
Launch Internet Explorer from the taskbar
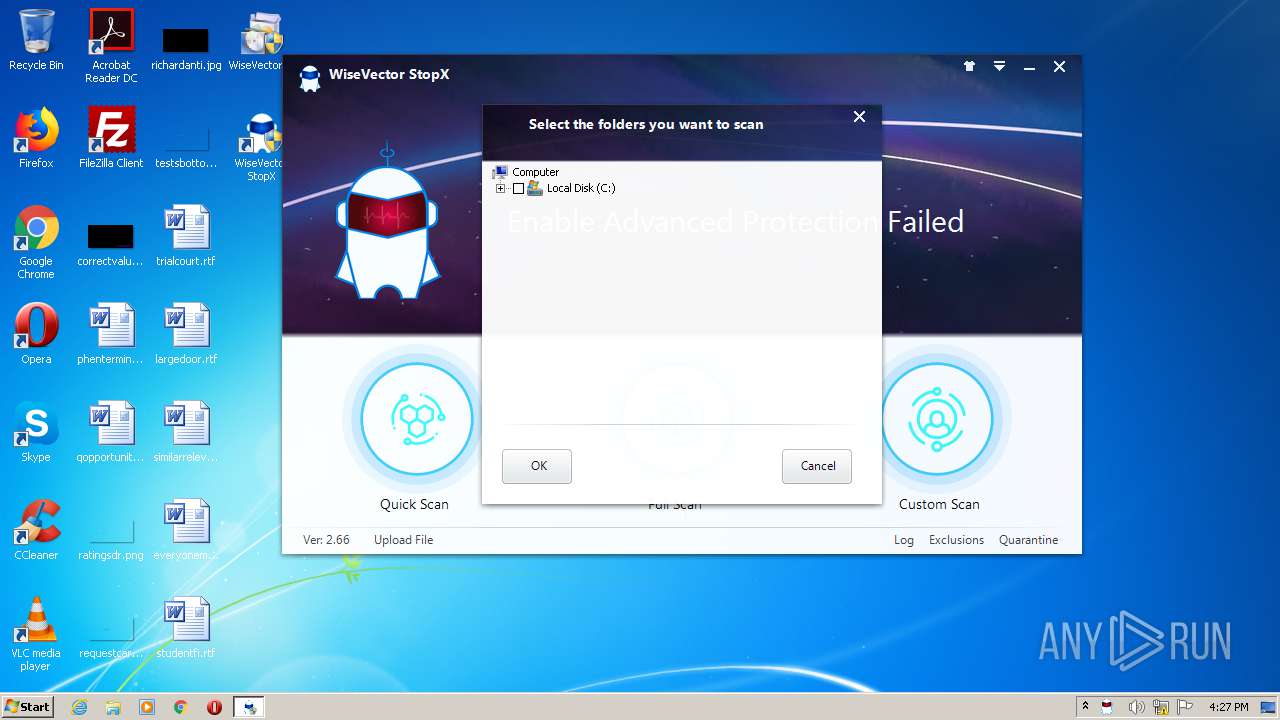click(x=80, y=707)
